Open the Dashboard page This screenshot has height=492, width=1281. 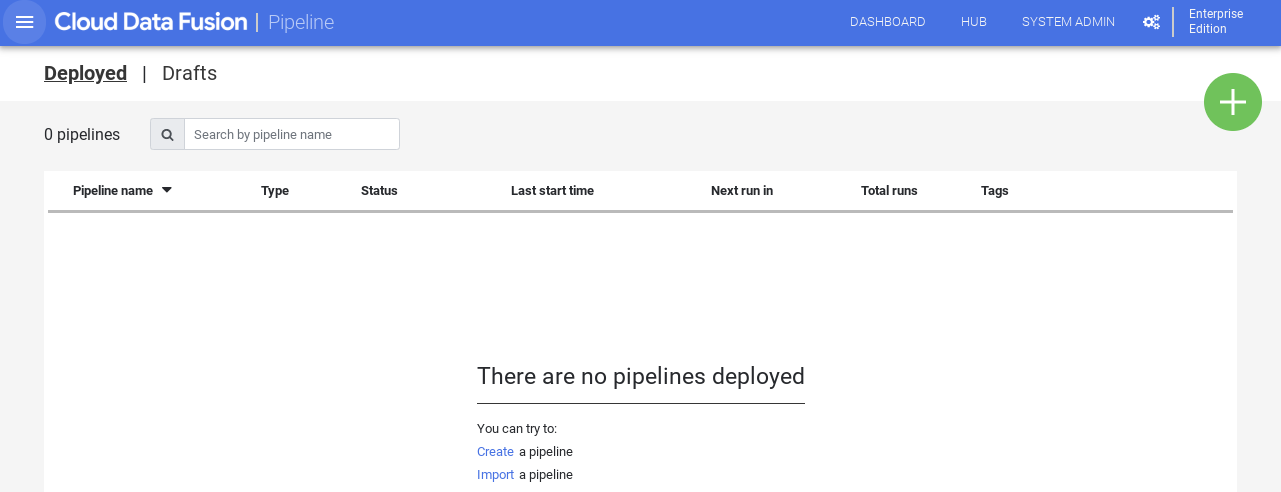(887, 22)
